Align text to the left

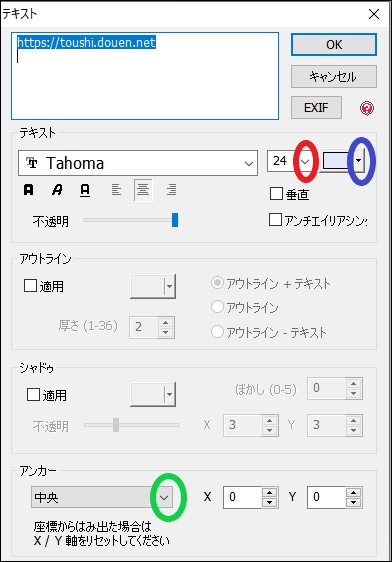tap(116, 190)
